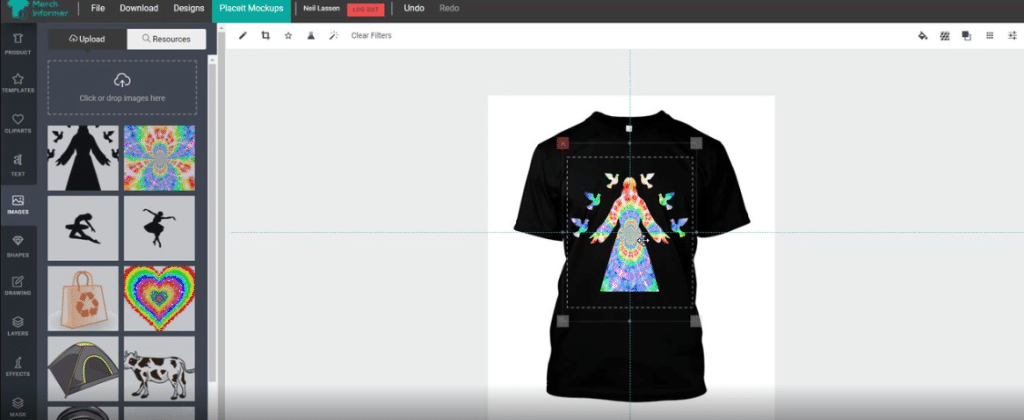
Task: Select the camping tent thumbnail
Action: click(x=83, y=368)
